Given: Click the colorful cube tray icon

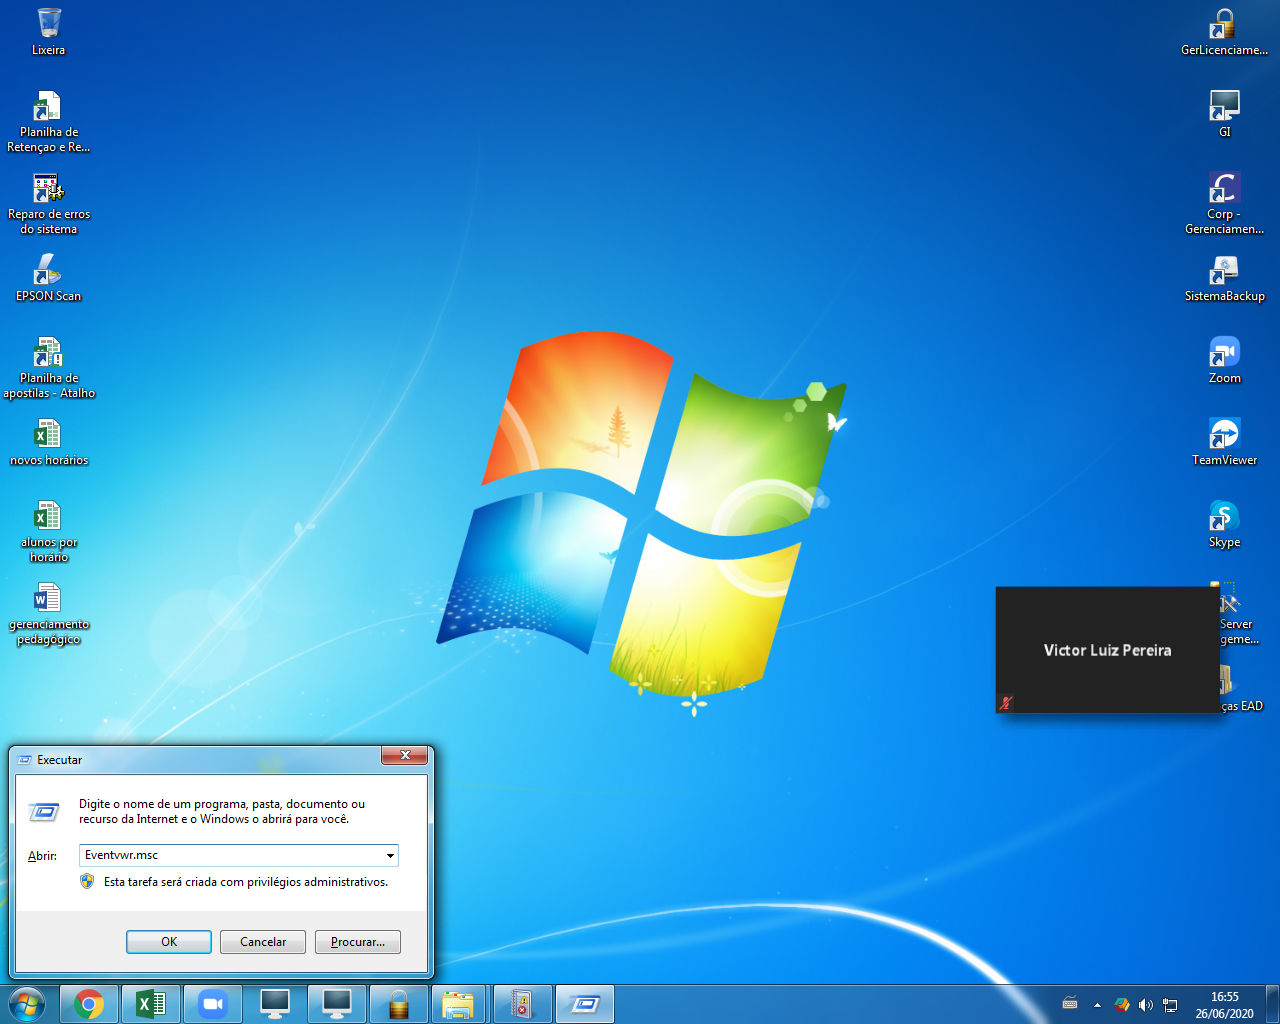Looking at the screenshot, I should tap(1122, 1004).
